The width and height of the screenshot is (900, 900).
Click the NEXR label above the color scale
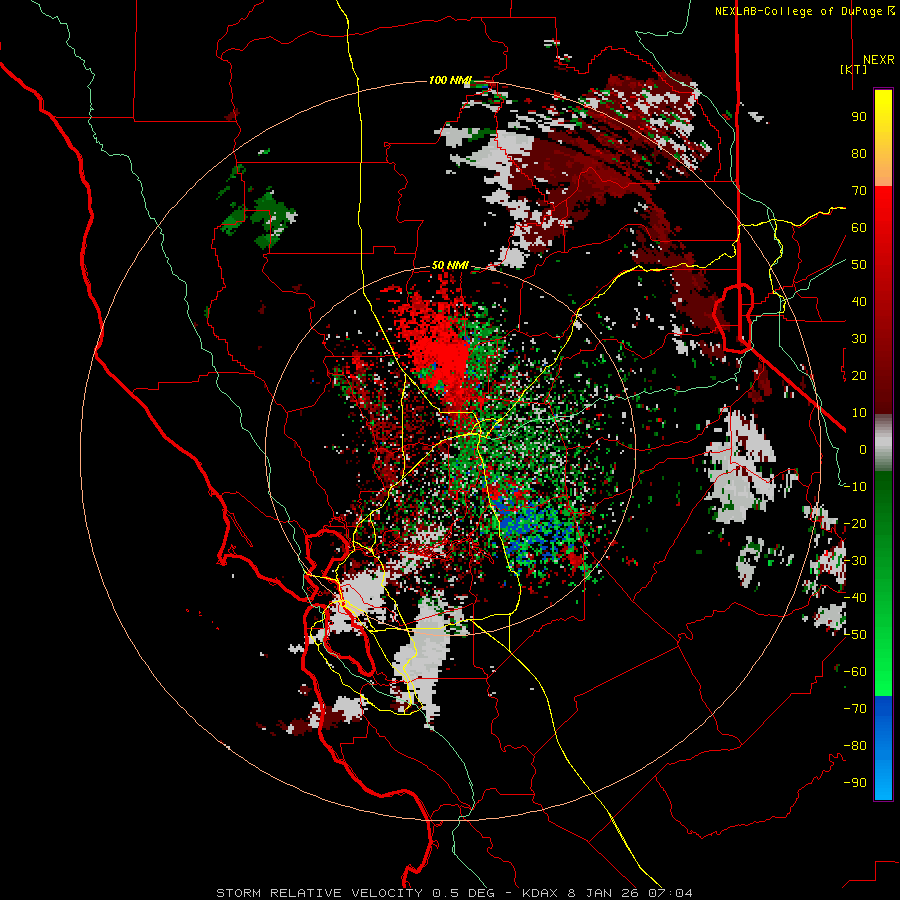click(879, 60)
